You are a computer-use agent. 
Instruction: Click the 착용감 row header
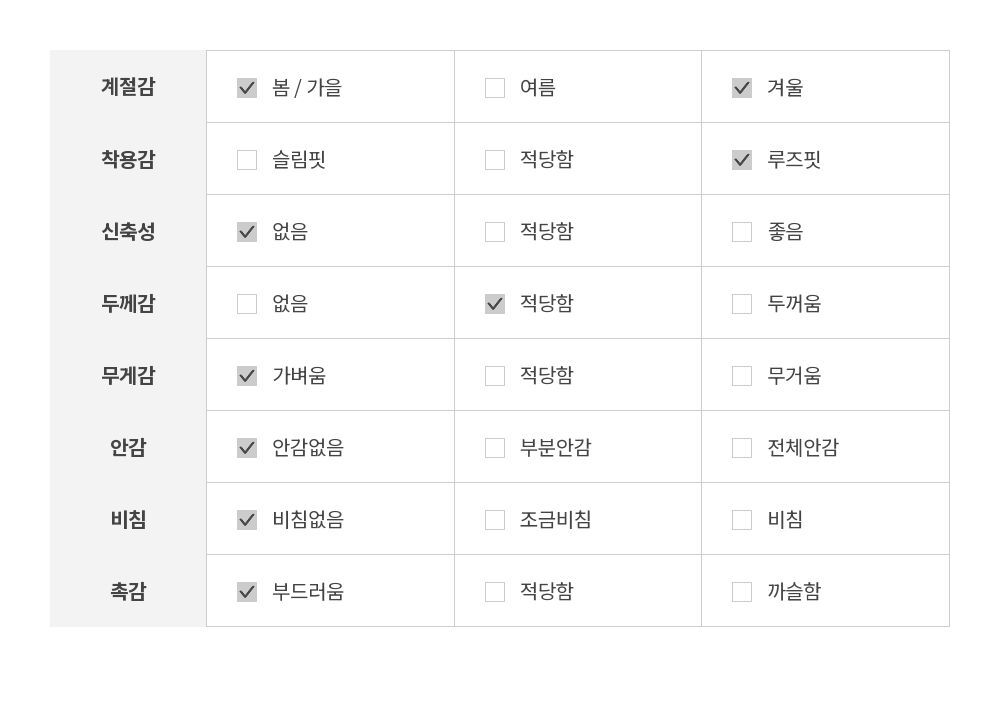[128, 159]
